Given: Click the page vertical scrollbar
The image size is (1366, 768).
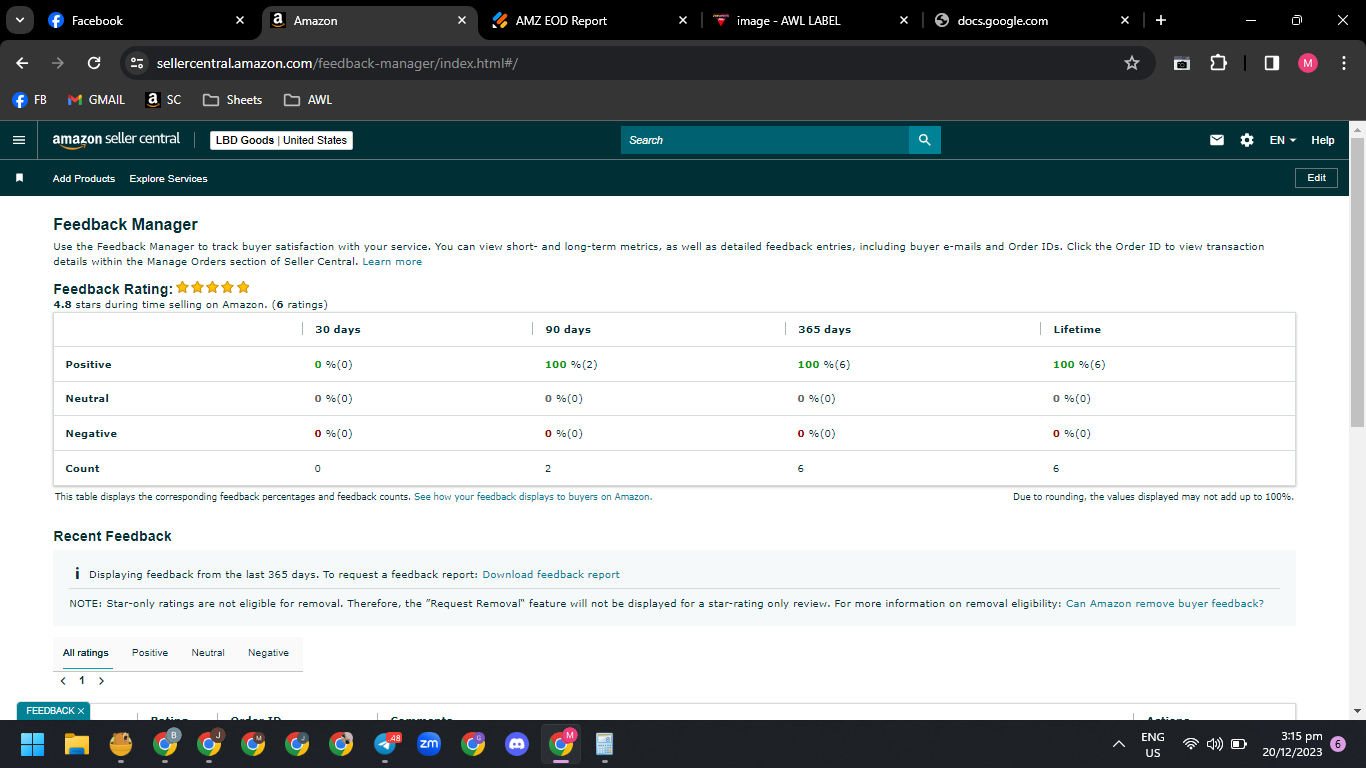Looking at the screenshot, I should tap(1357, 282).
